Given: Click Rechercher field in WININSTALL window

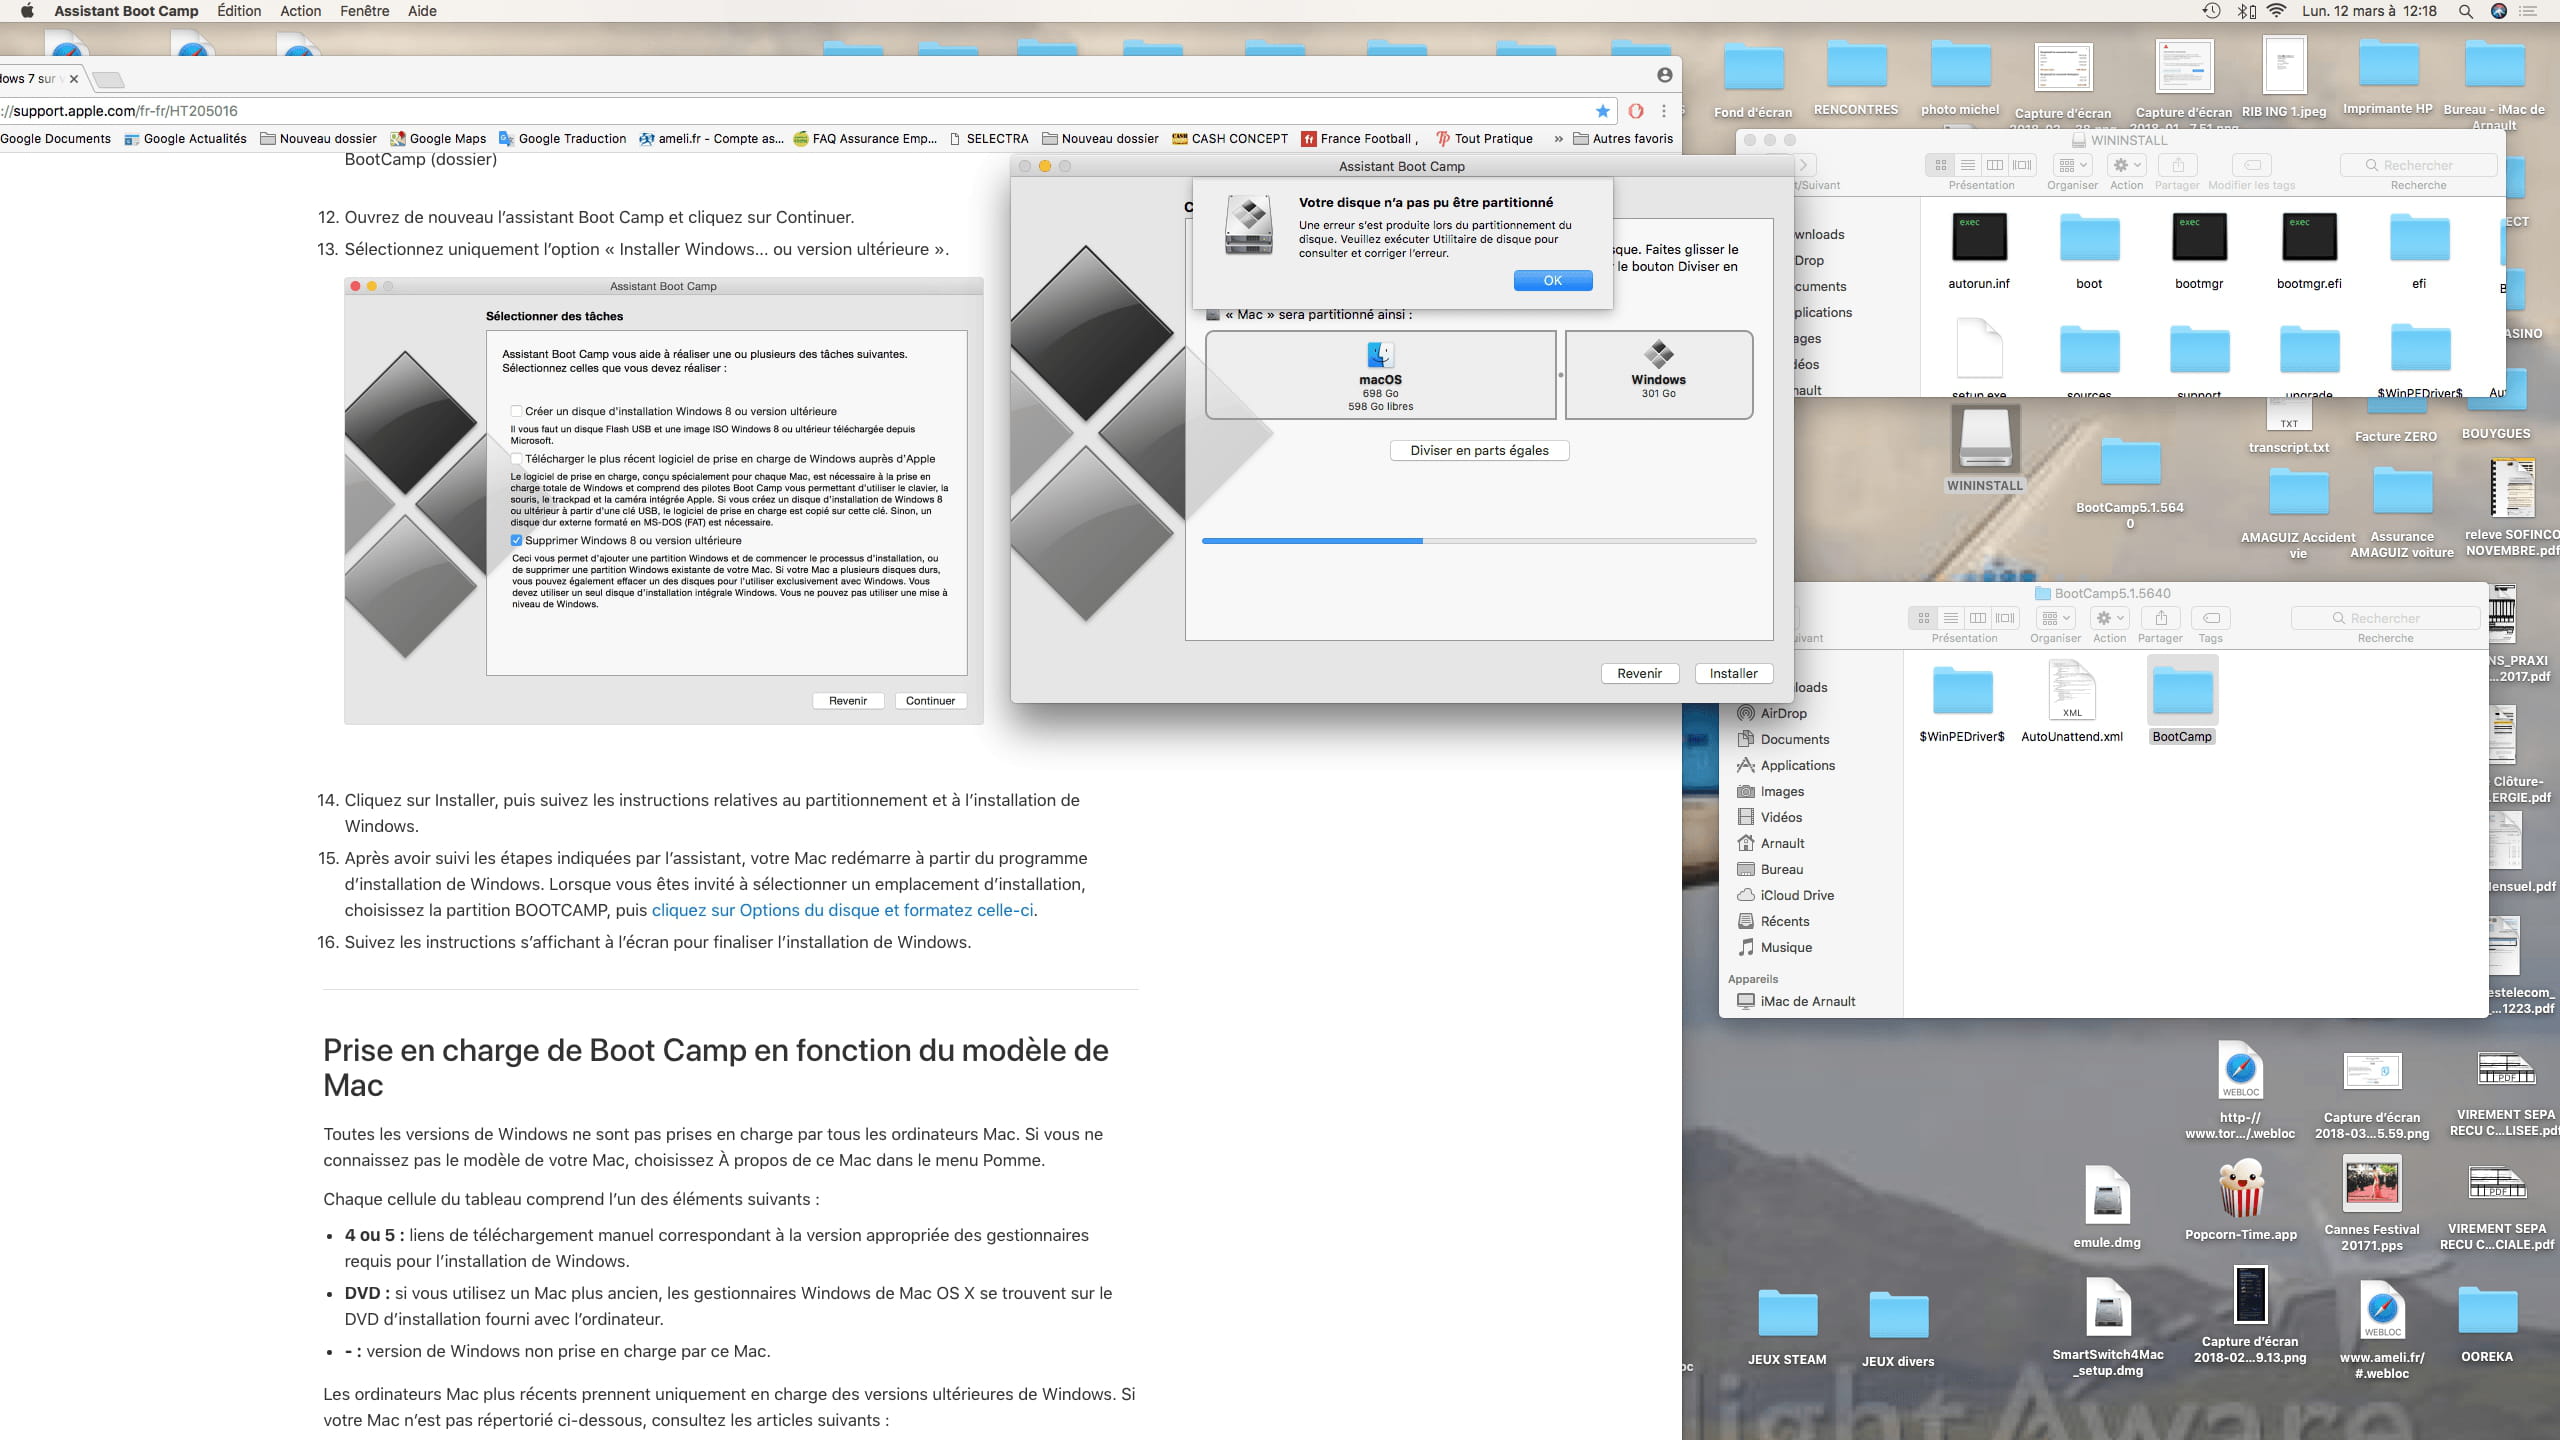Looking at the screenshot, I should coord(2418,165).
